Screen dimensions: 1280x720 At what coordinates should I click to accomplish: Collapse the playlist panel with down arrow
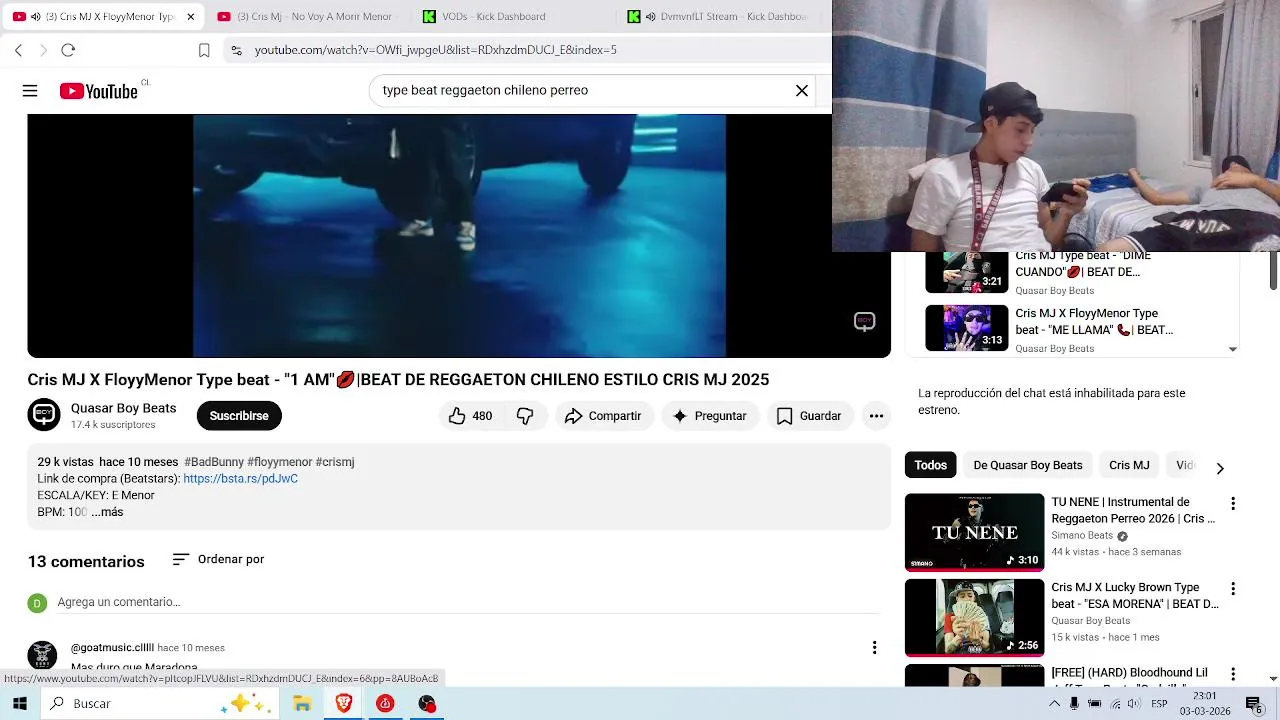tap(1232, 349)
